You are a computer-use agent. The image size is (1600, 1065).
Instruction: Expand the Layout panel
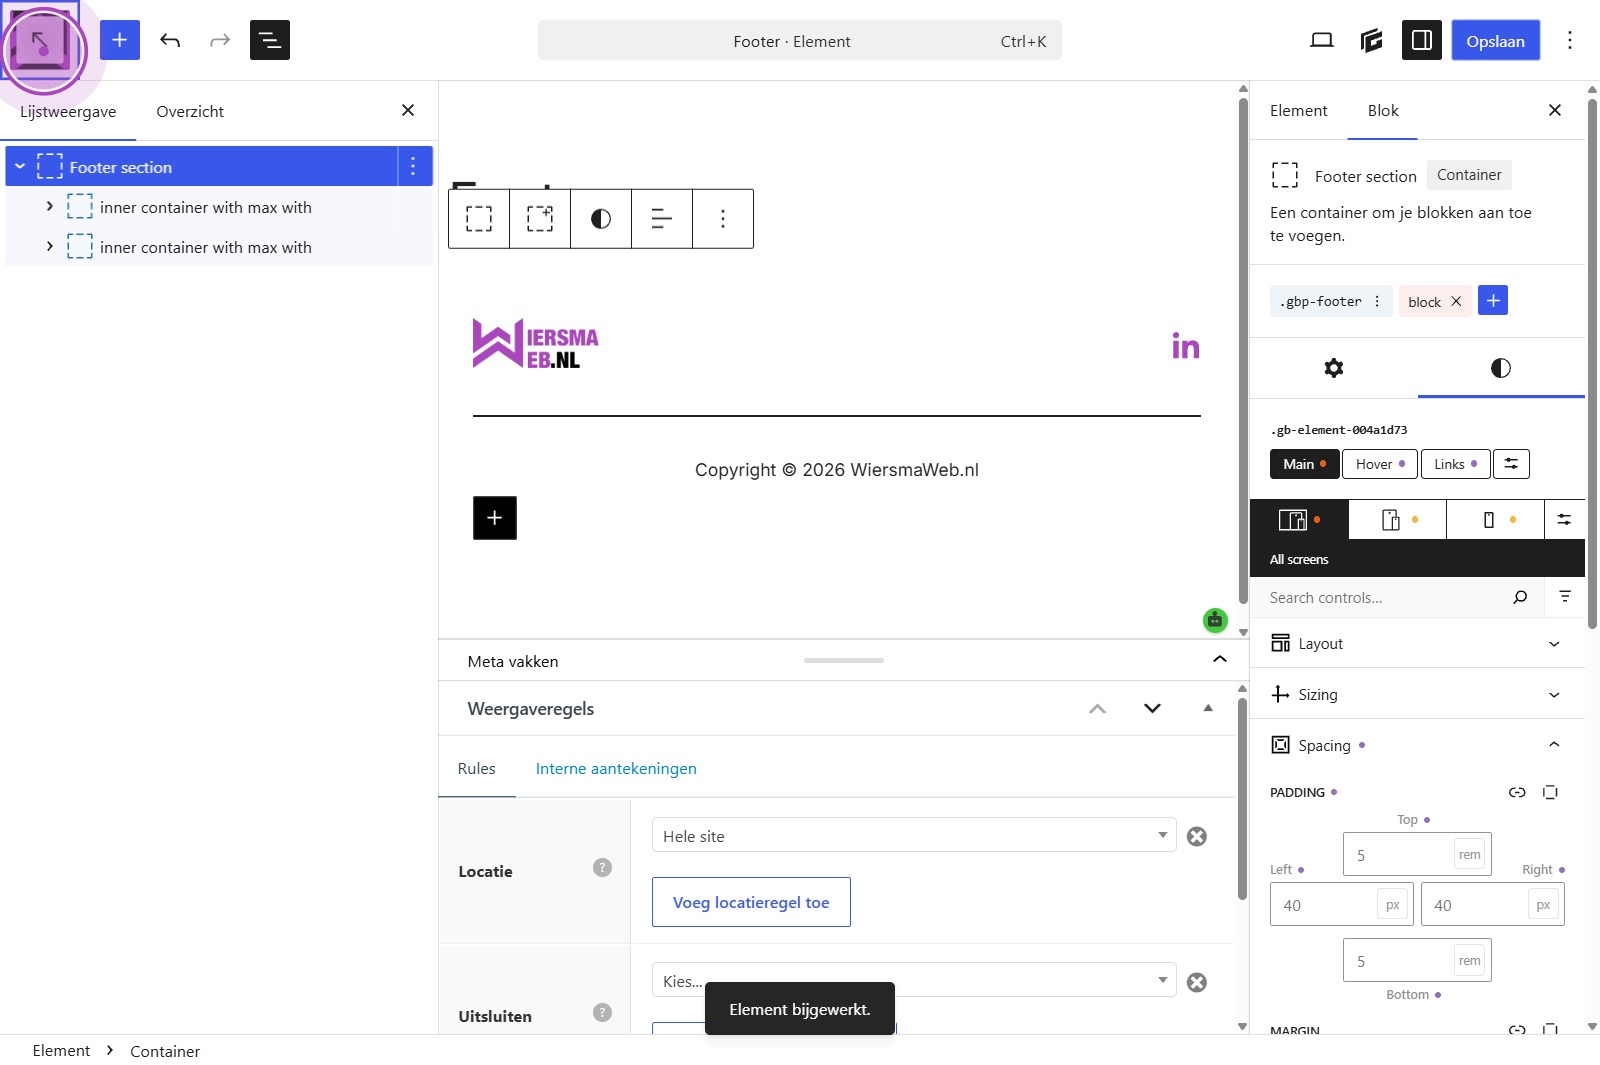(x=1417, y=644)
